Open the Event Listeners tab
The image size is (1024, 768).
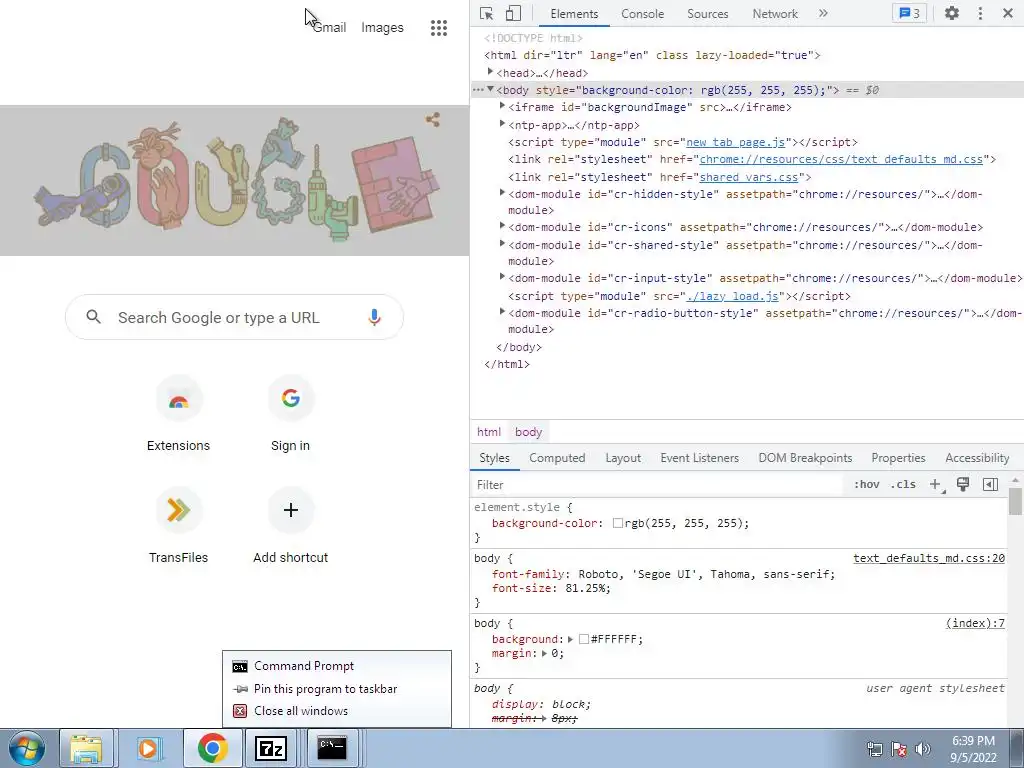coord(699,458)
